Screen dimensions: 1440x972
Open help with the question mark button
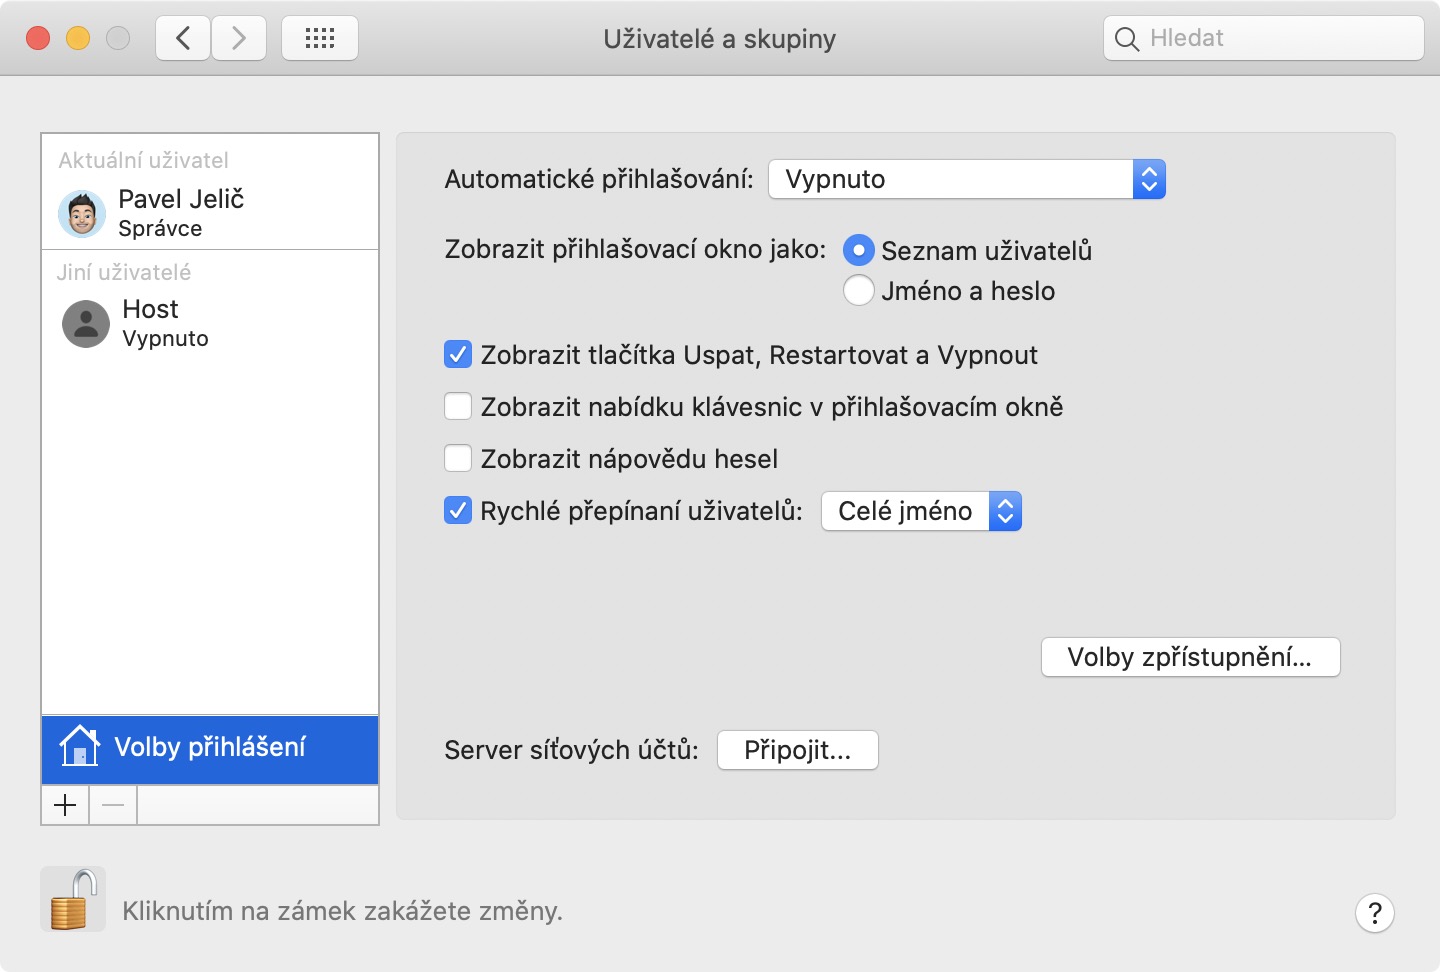coord(1375,912)
